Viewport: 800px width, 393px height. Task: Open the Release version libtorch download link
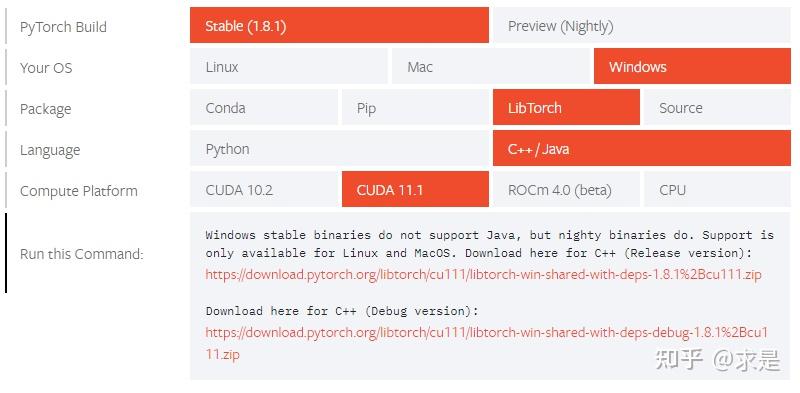tap(483, 274)
